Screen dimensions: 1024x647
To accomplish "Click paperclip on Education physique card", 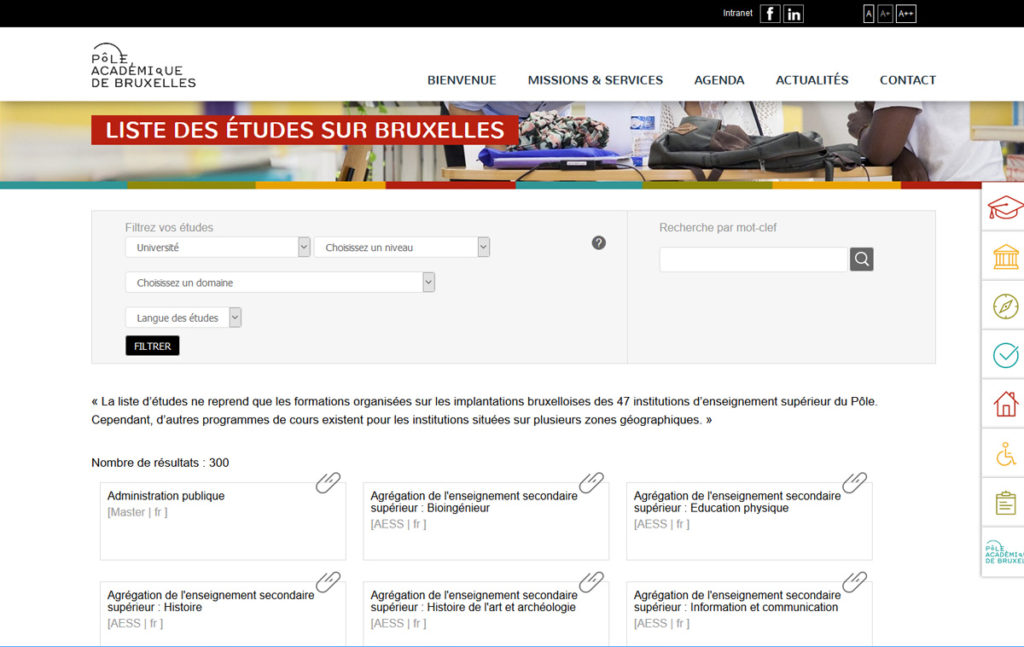I will click(854, 482).
